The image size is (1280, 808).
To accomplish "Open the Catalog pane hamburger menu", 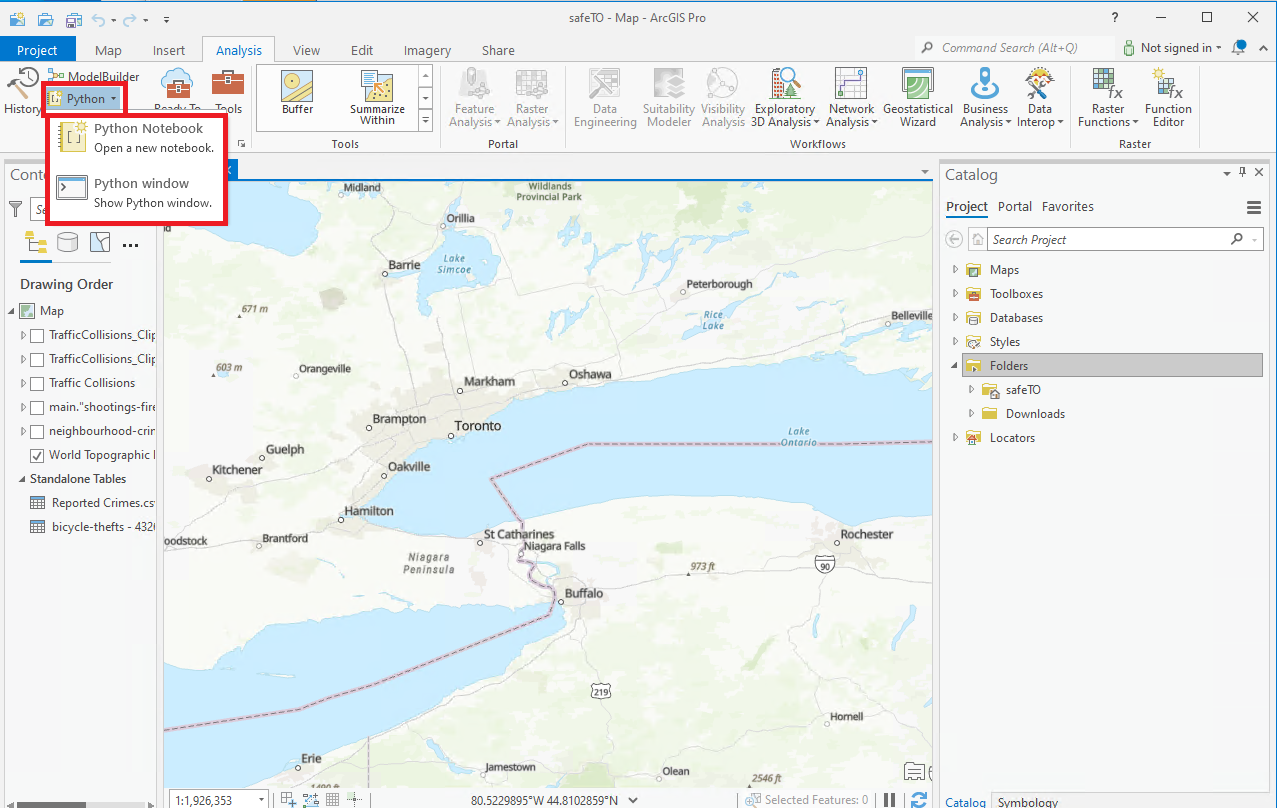I will pyautogui.click(x=1254, y=208).
